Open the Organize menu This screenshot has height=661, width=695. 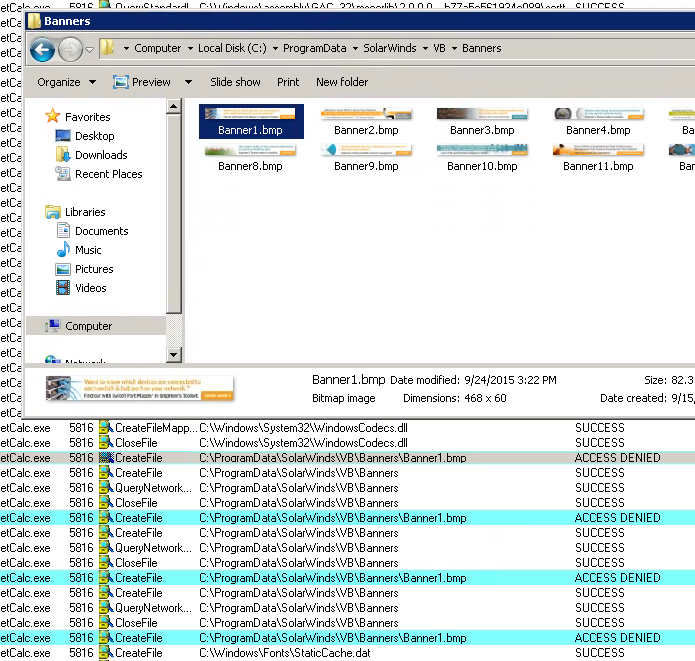(66, 82)
